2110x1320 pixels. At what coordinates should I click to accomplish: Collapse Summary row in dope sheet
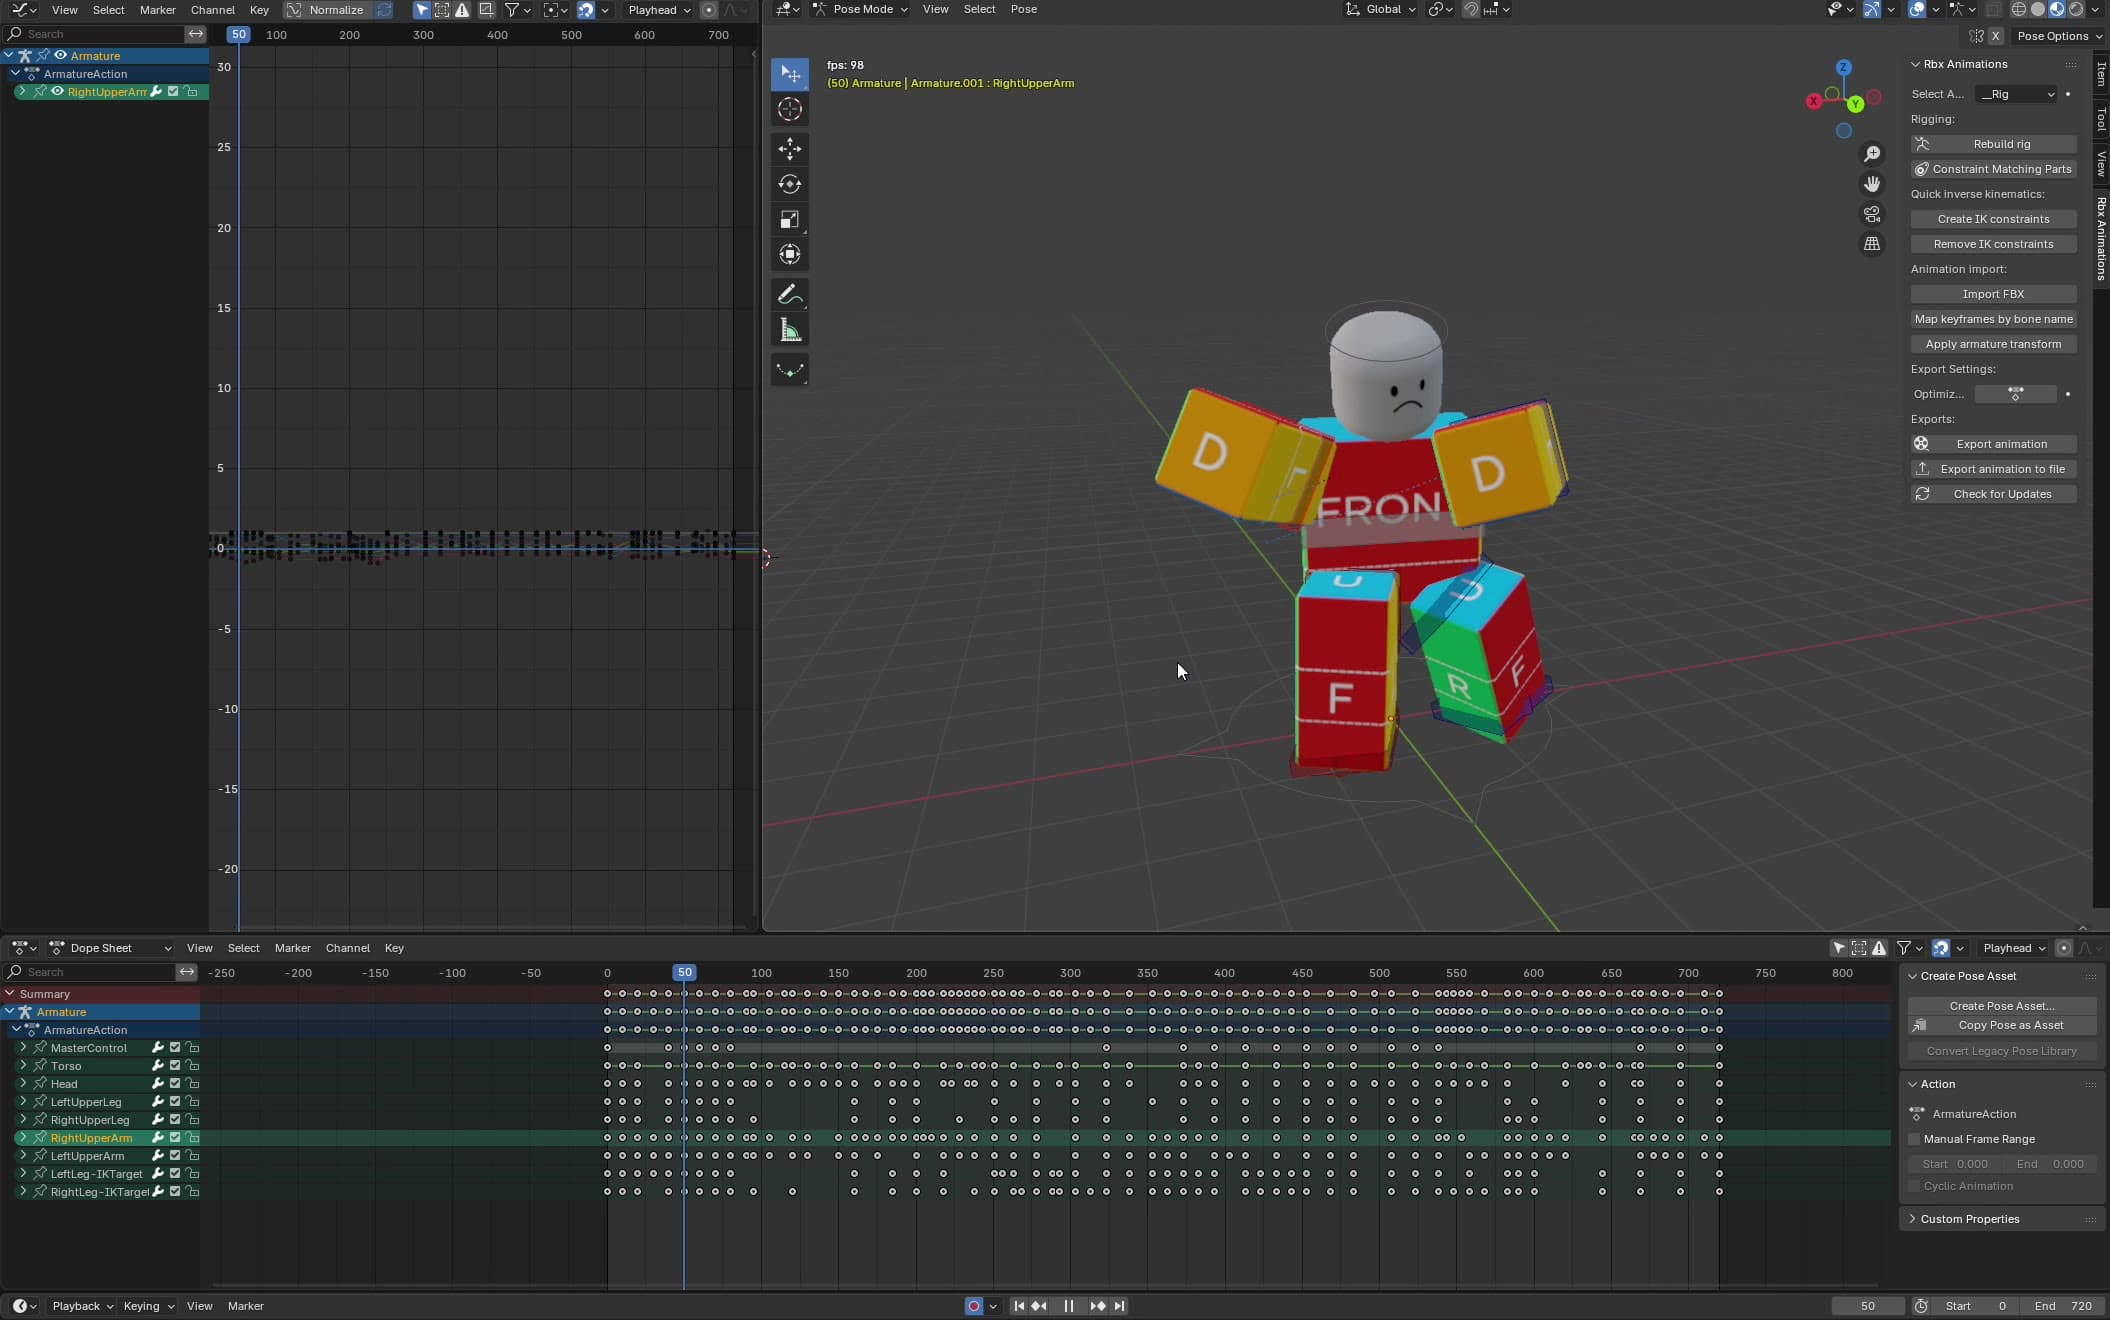point(10,994)
